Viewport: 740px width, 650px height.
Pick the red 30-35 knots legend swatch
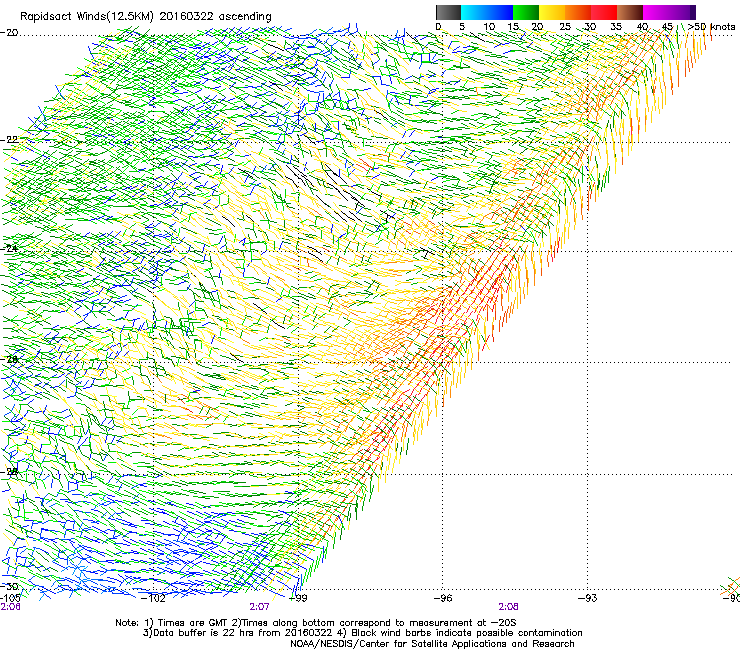[x=604, y=12]
